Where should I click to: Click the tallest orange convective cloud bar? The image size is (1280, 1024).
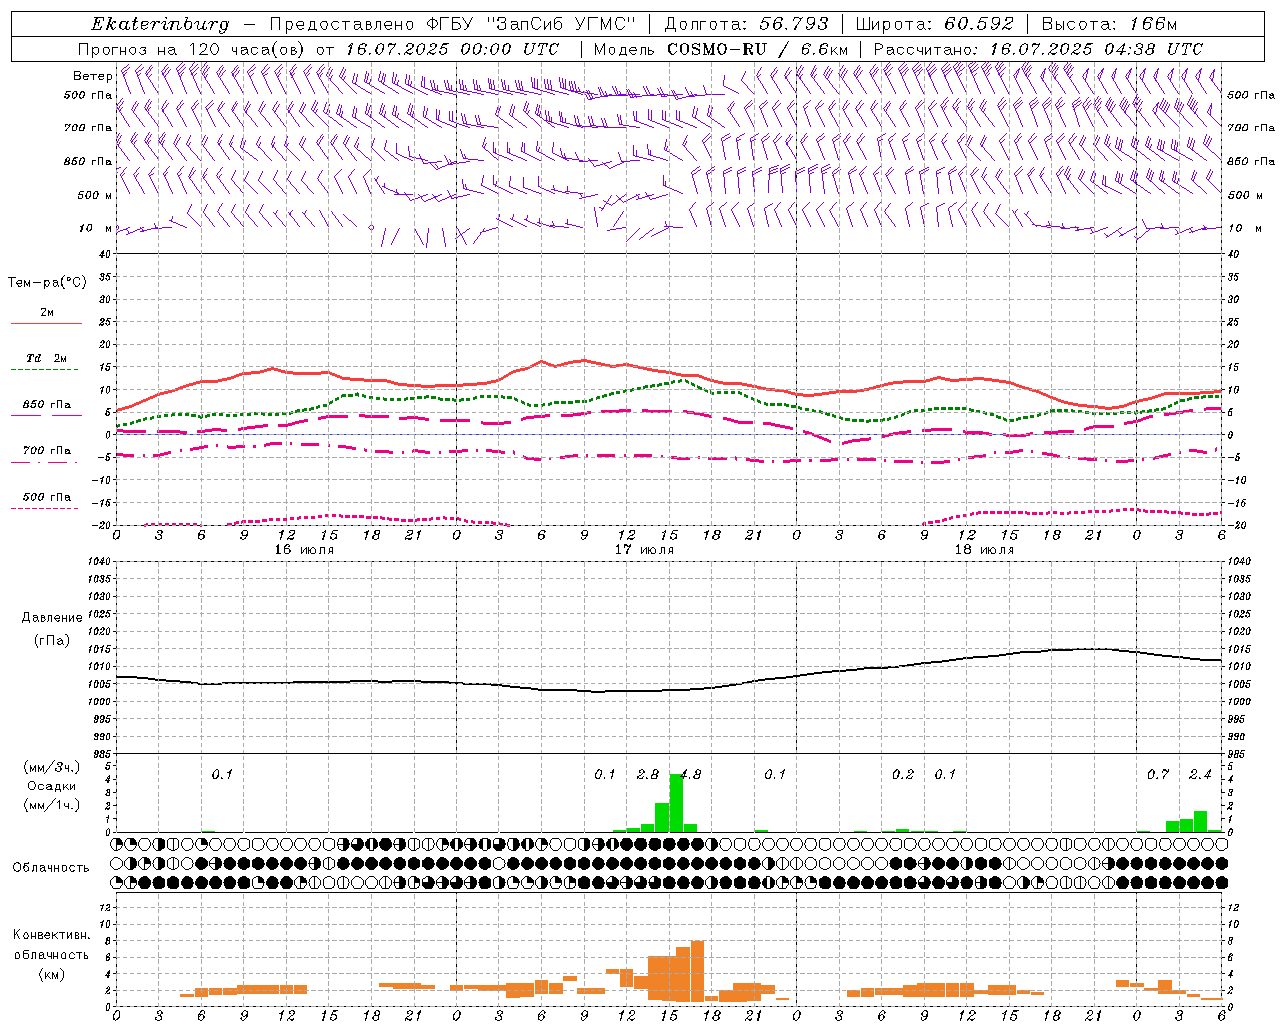coord(697,971)
